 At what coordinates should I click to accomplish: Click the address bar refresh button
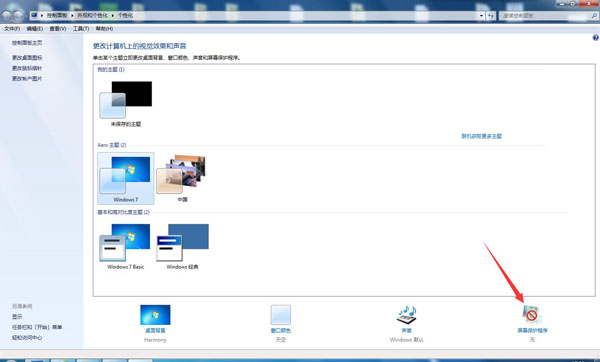[491, 16]
